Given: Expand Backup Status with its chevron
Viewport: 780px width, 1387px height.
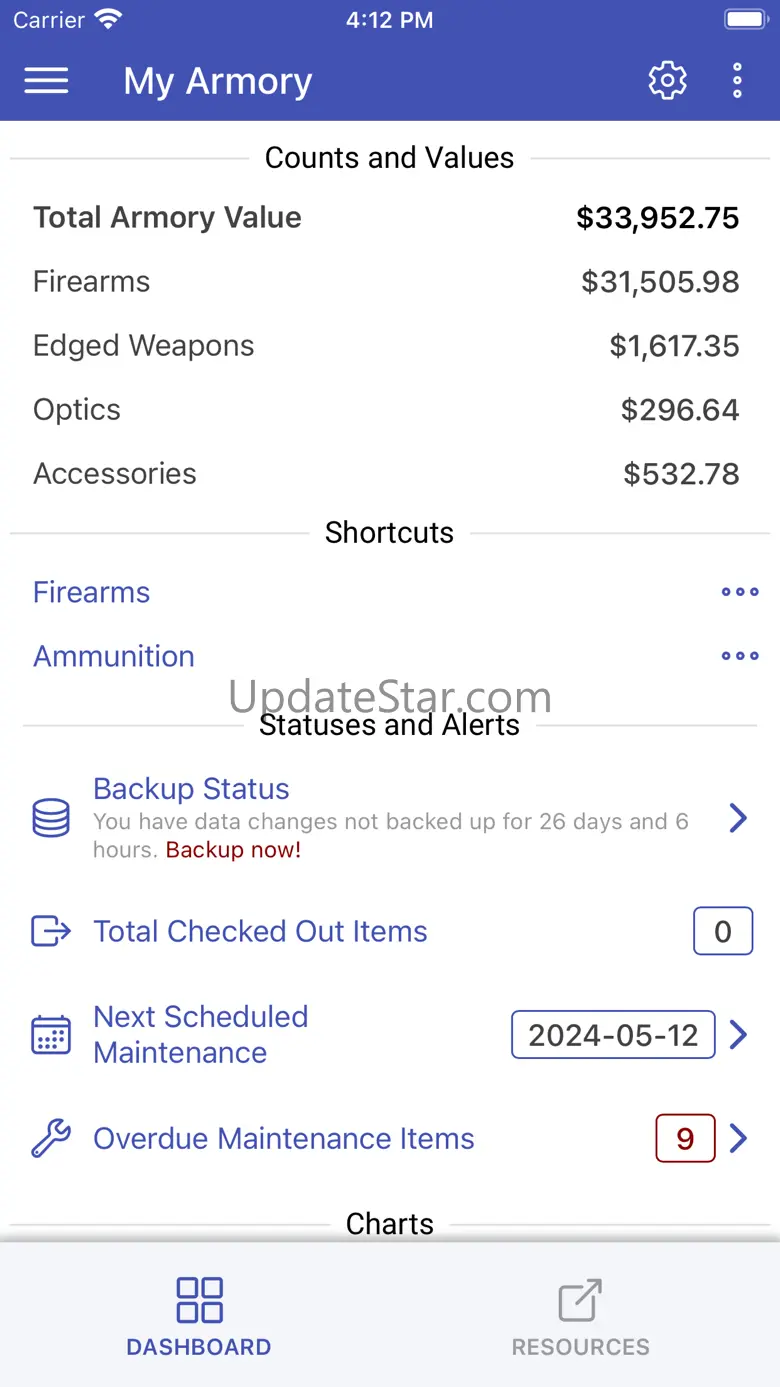Looking at the screenshot, I should coord(738,818).
